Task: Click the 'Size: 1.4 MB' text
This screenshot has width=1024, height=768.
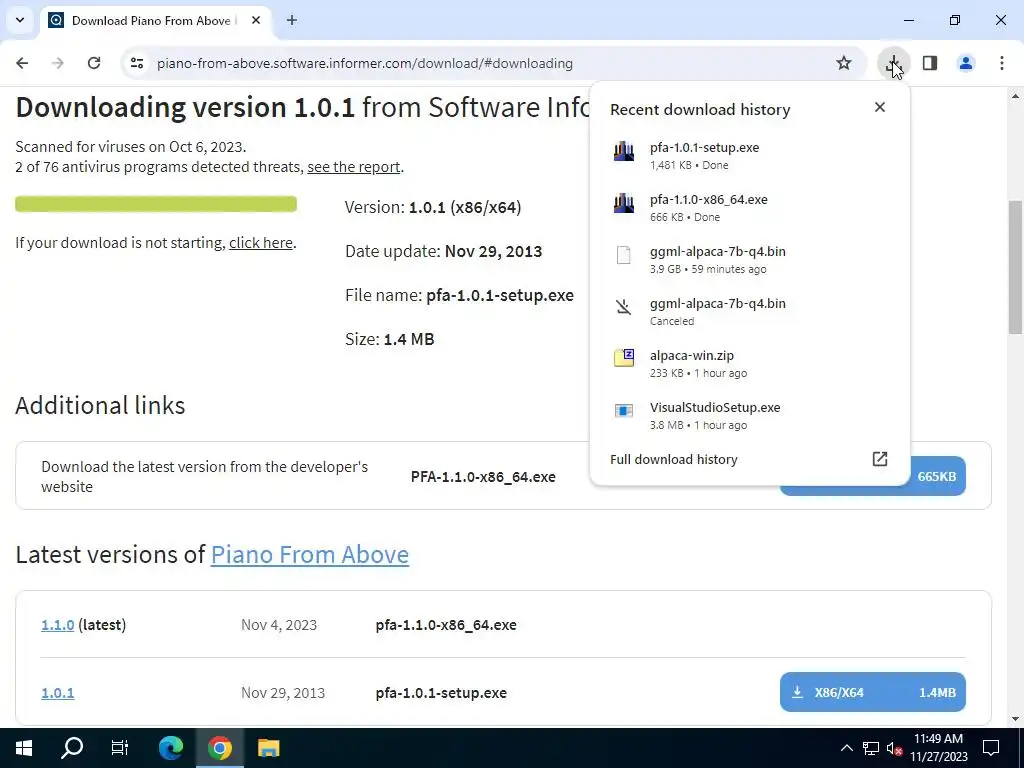Action: pyautogui.click(x=389, y=339)
